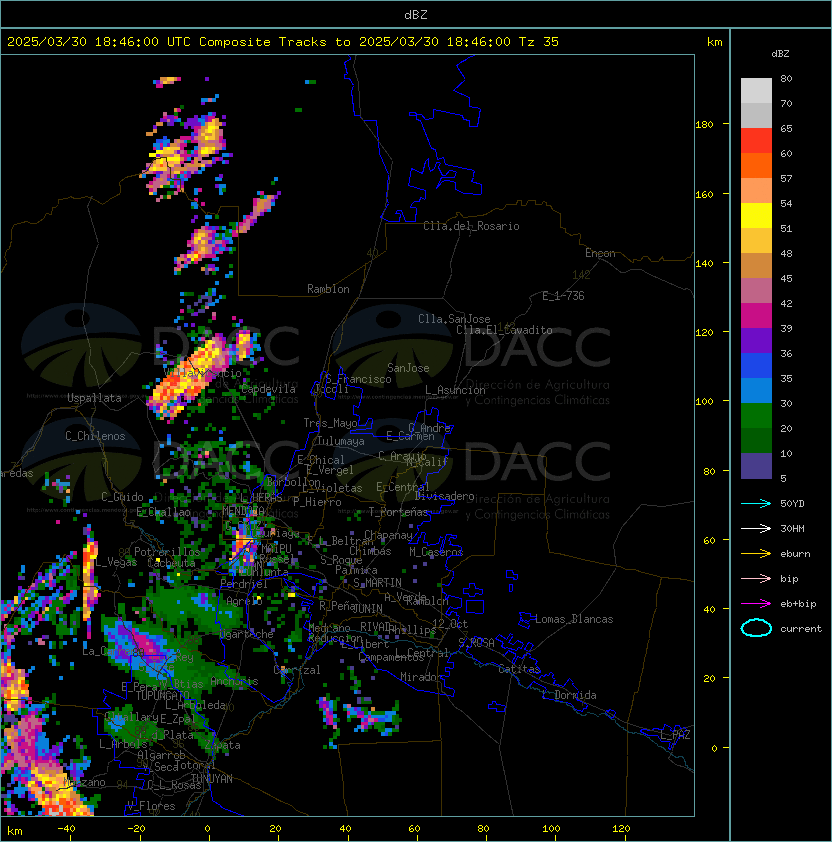Image resolution: width=832 pixels, height=842 pixels.
Task: Click the dBZ heading above the legend
Action: pos(780,54)
